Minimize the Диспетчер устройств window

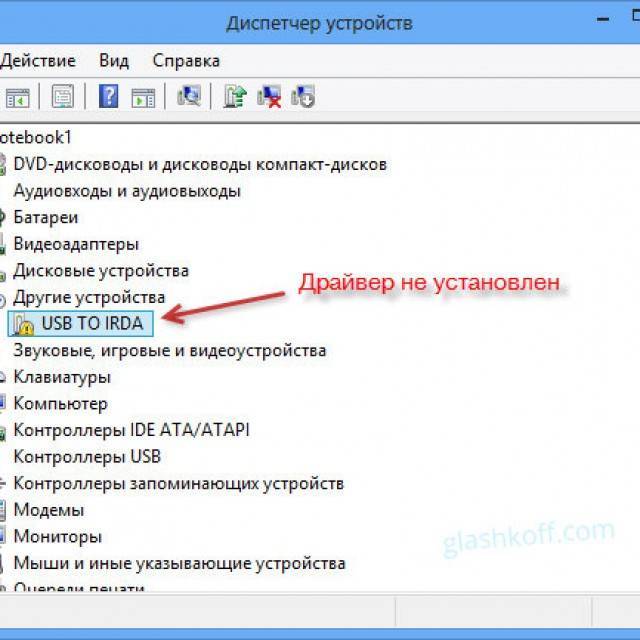click(603, 20)
